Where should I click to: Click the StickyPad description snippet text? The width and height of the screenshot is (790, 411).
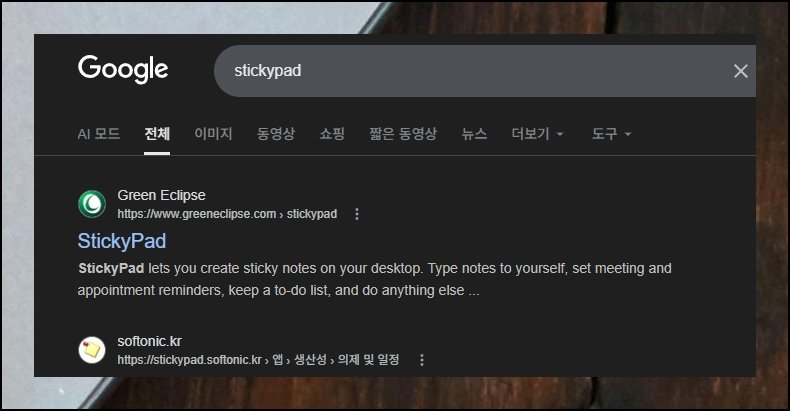click(374, 280)
